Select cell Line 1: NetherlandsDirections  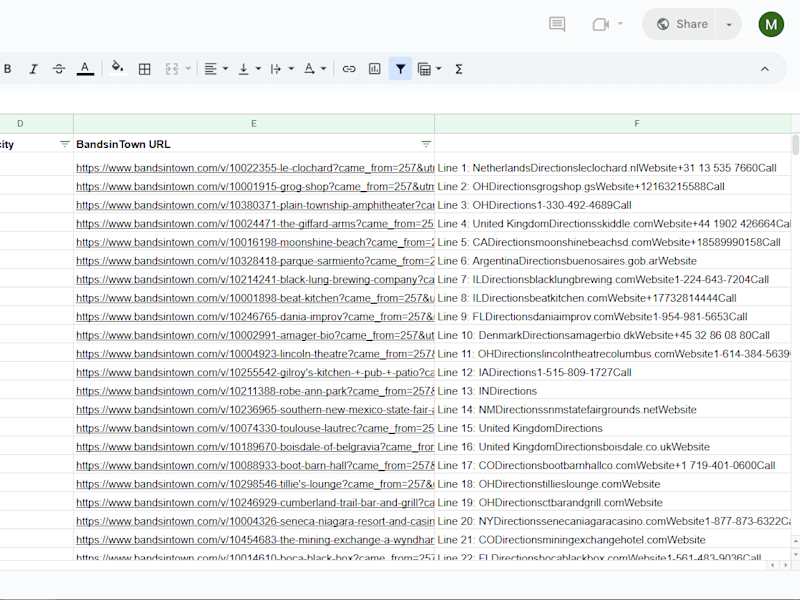[613, 168]
